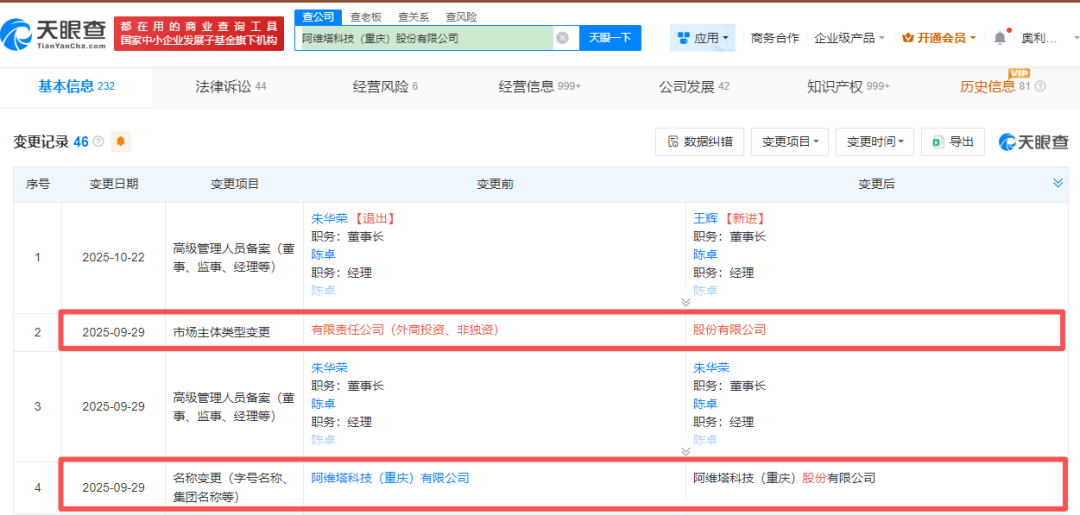Export records with the 导出 button
The width and height of the screenshot is (1080, 515).
tap(952, 142)
